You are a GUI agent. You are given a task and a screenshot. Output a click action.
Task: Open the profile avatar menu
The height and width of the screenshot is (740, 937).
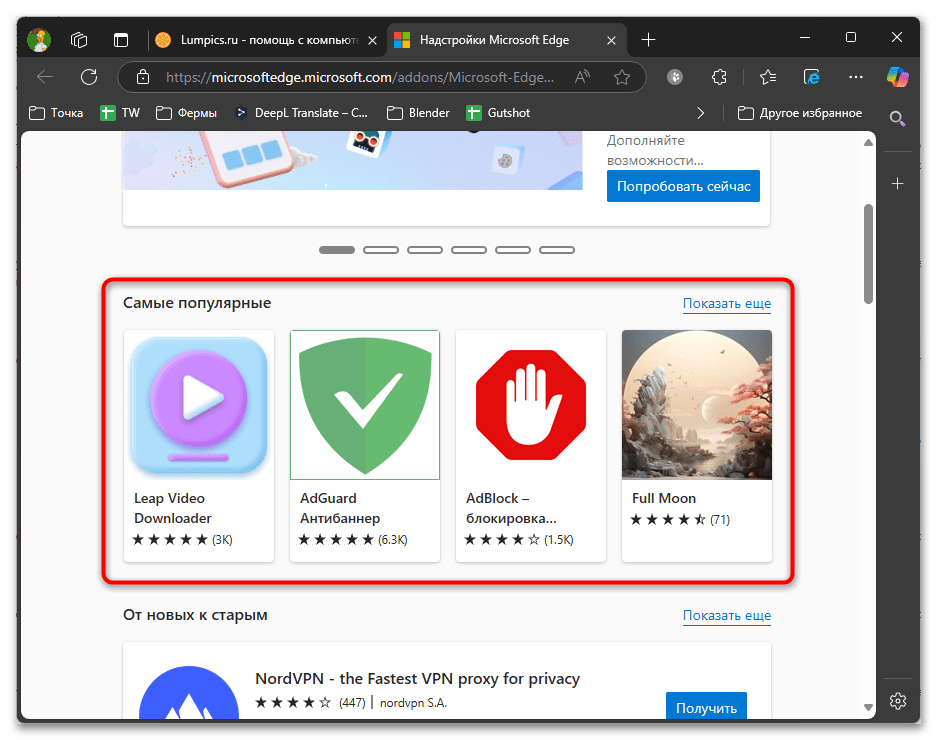tap(39, 40)
